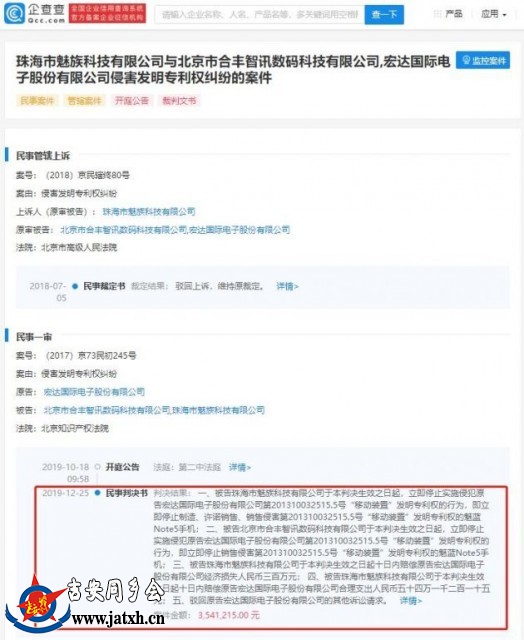Image resolution: width=524 pixels, height=640 pixels.
Task: Select the 管辖案件 tag
Action: click(84, 100)
